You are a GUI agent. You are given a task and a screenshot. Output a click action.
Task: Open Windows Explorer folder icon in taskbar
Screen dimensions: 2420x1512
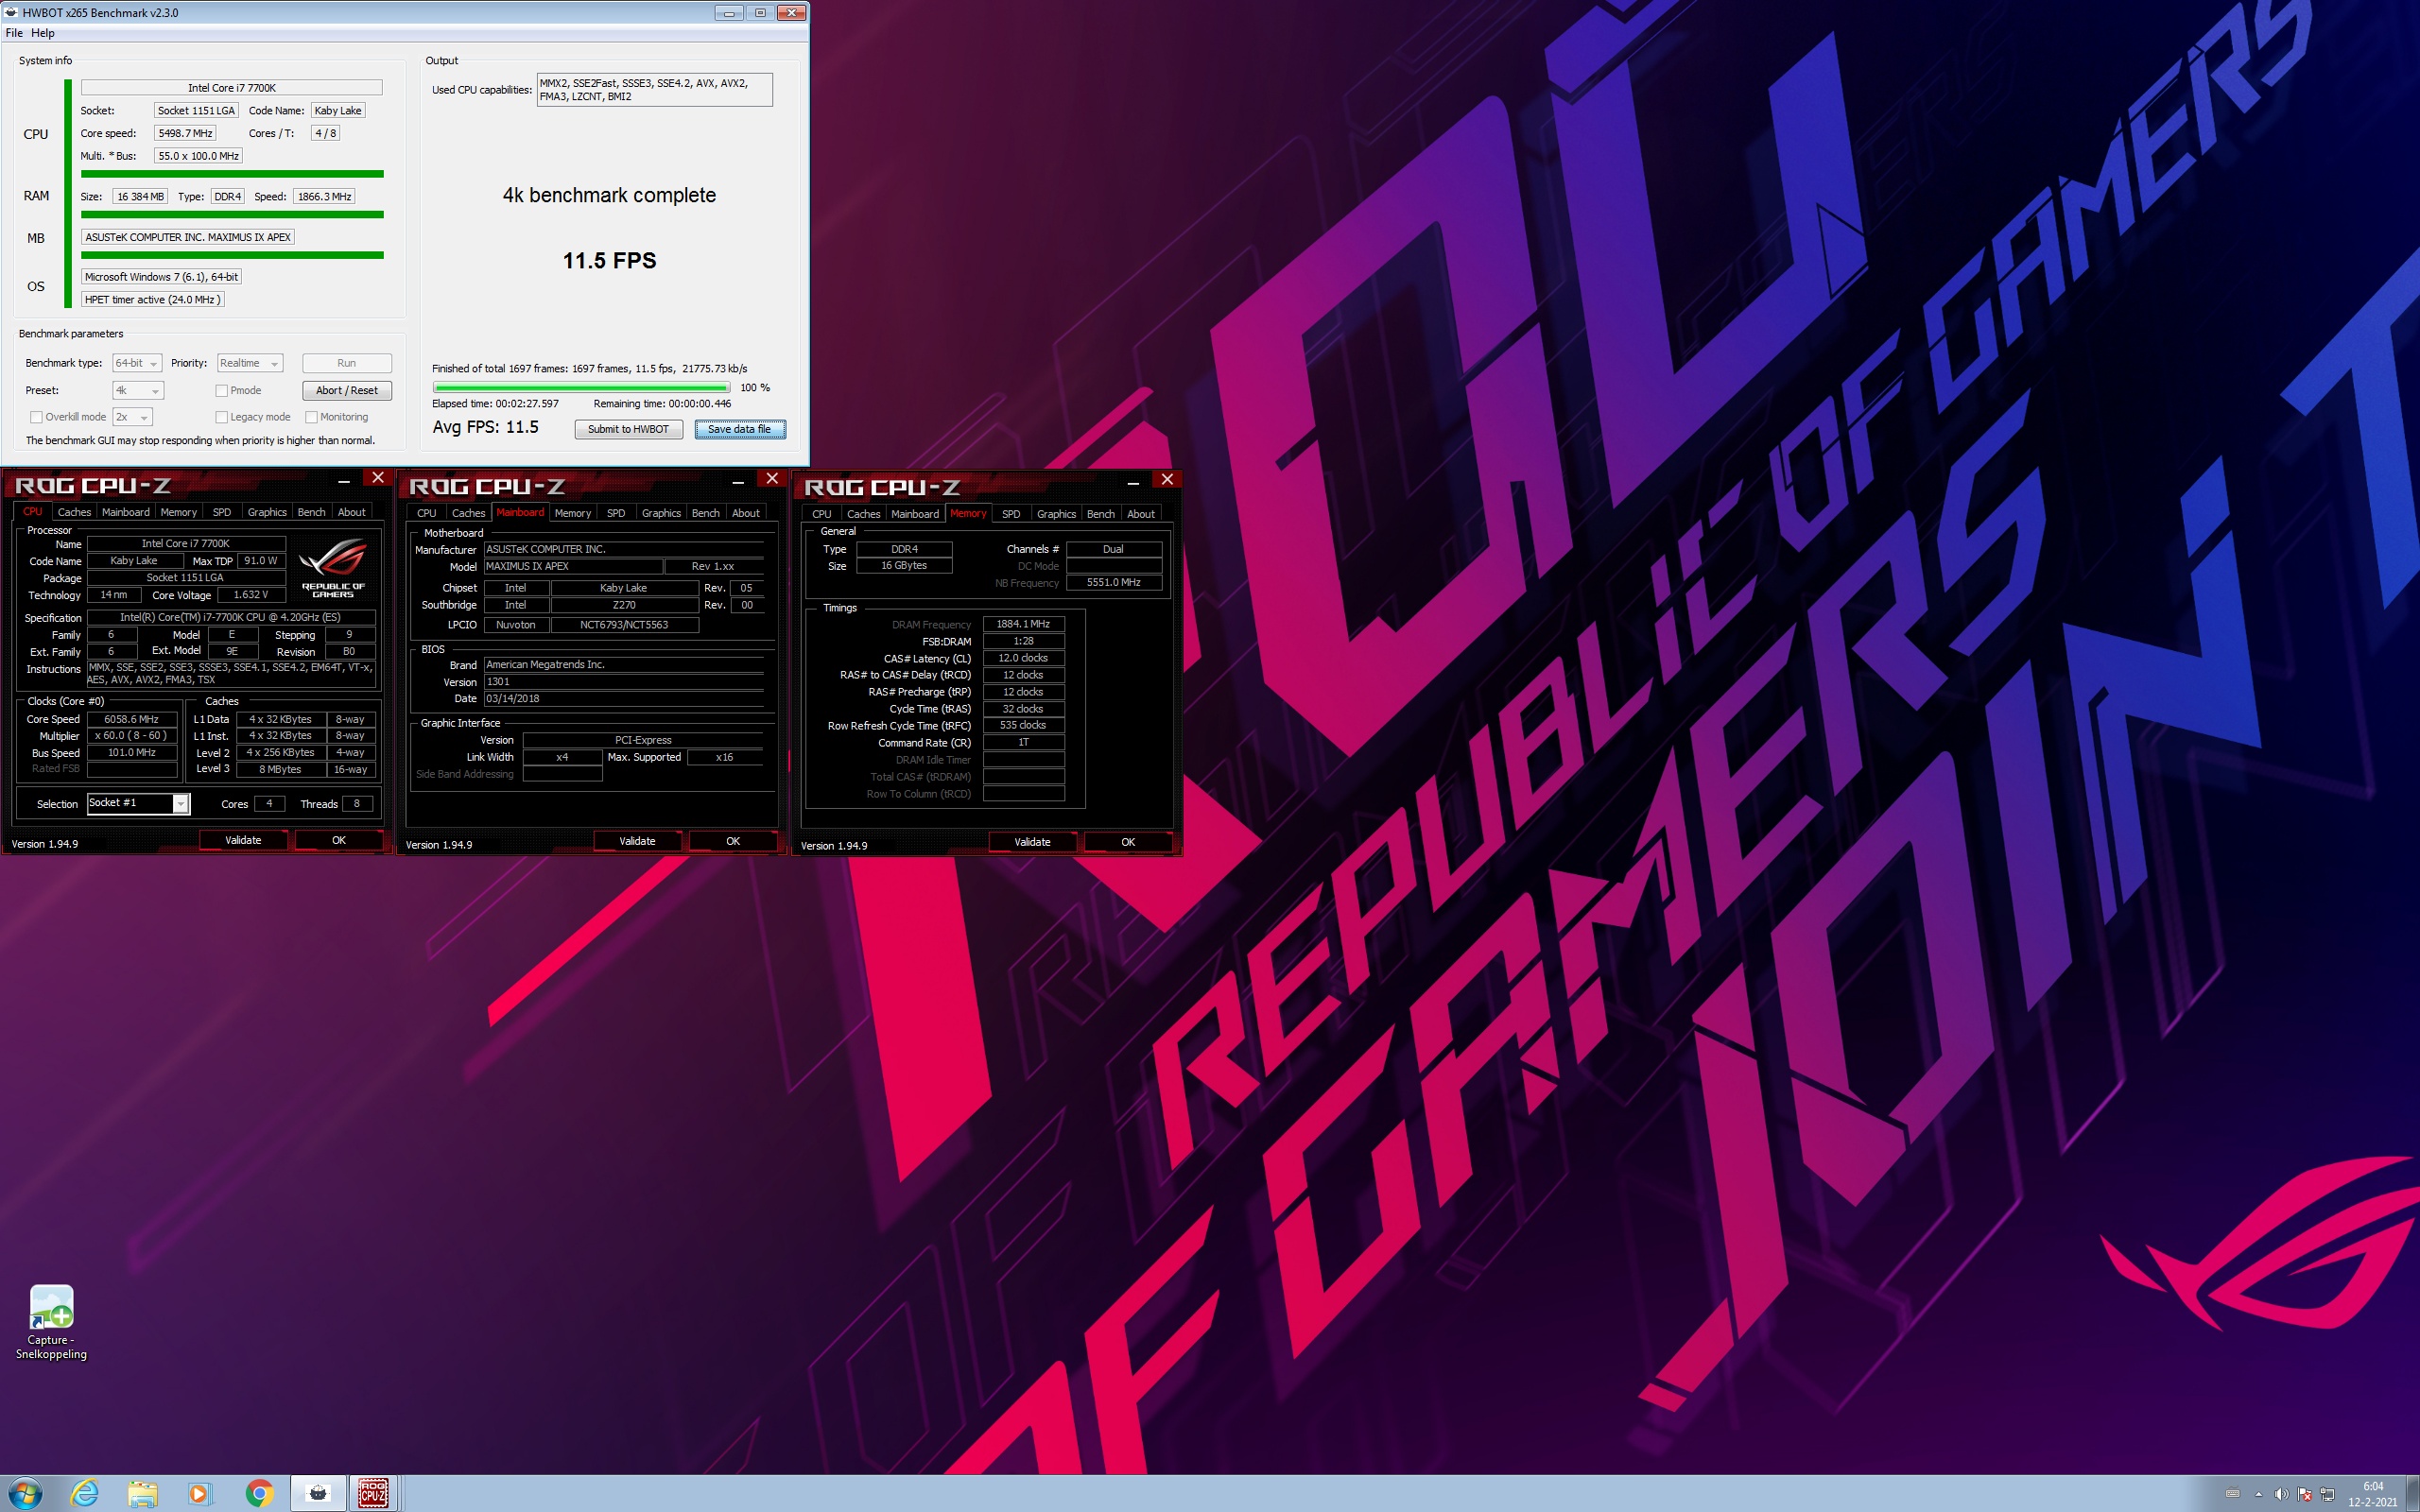(142, 1493)
